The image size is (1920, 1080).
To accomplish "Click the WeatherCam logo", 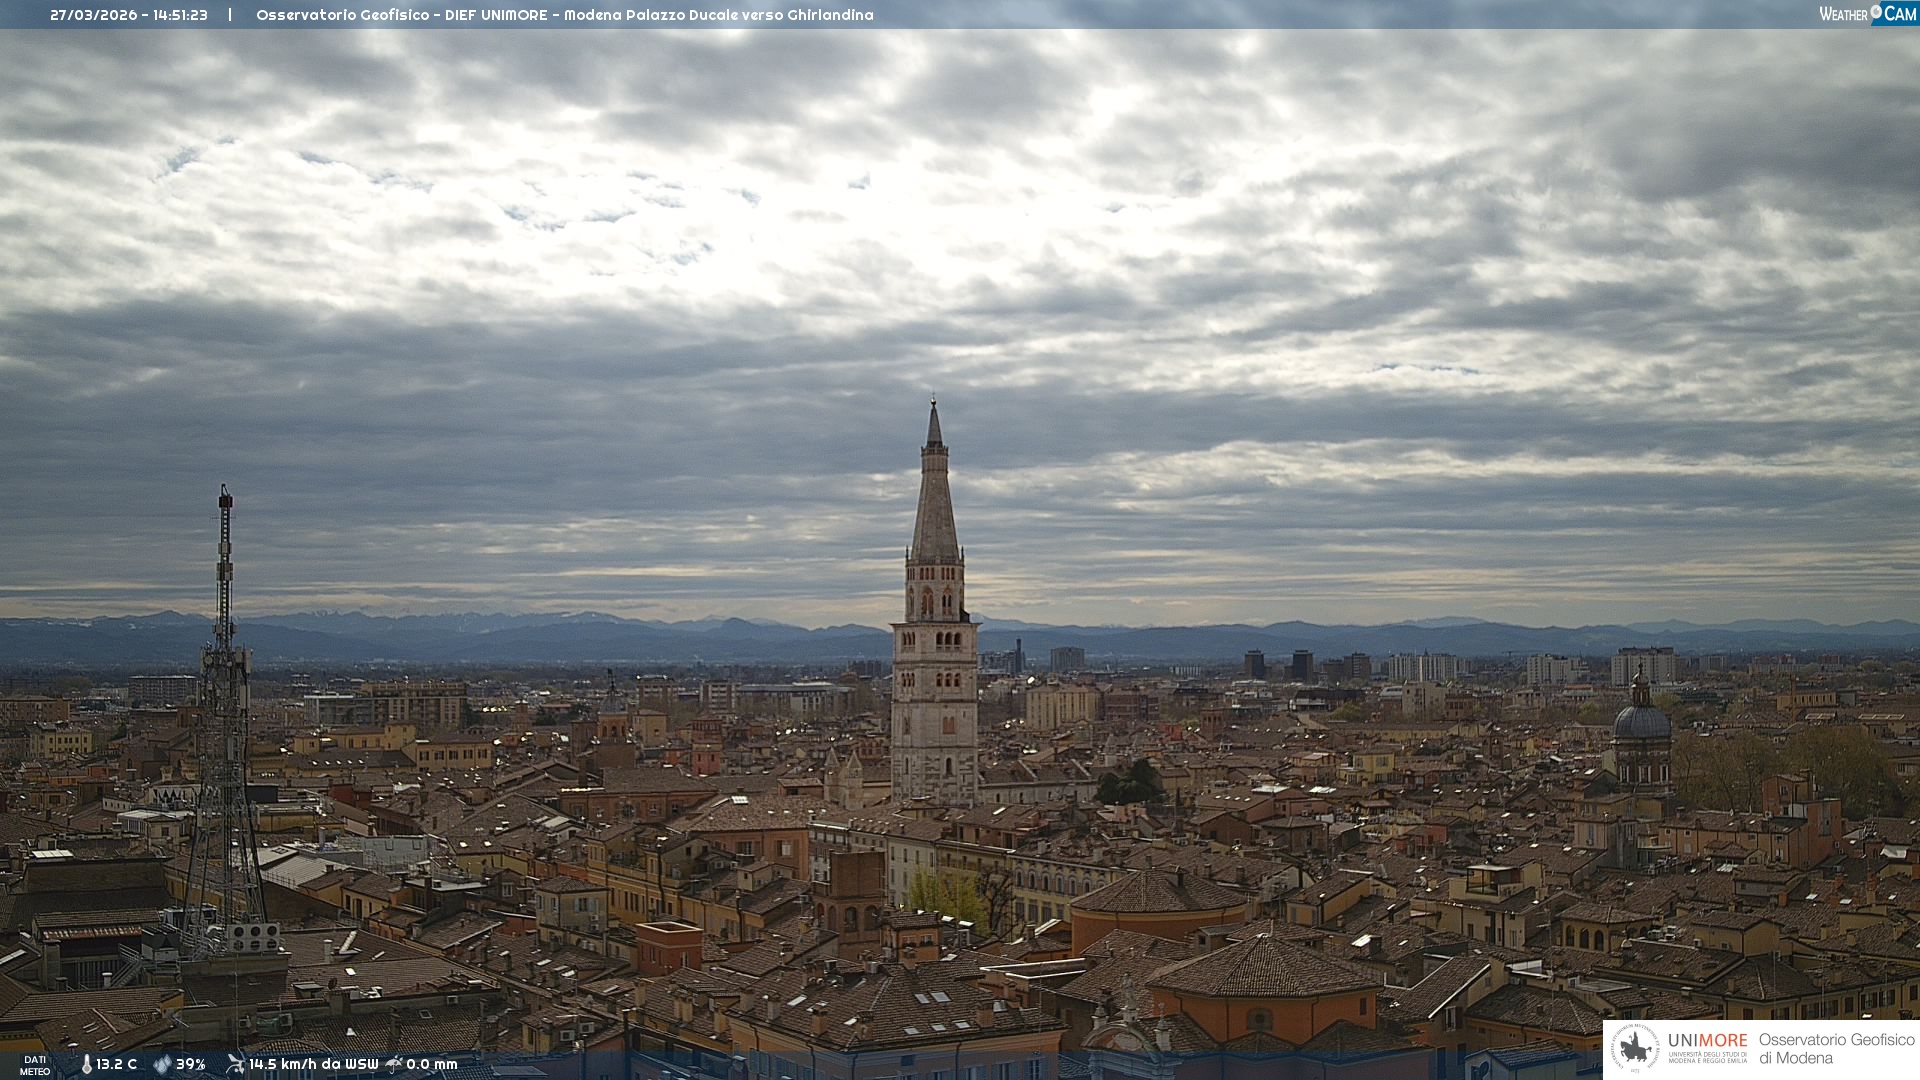I will pyautogui.click(x=1867, y=14).
